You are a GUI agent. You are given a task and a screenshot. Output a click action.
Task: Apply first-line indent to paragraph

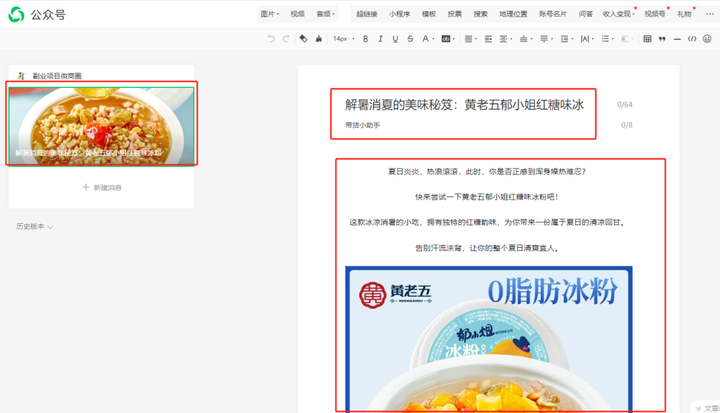tap(488, 39)
